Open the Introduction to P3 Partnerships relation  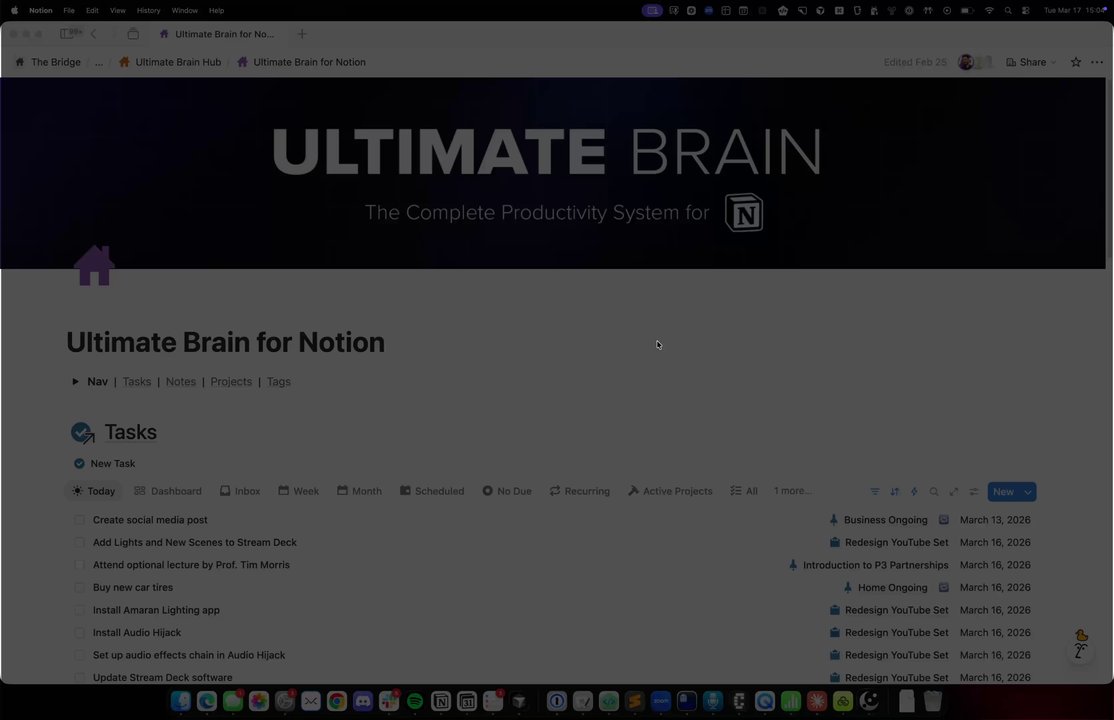868,565
